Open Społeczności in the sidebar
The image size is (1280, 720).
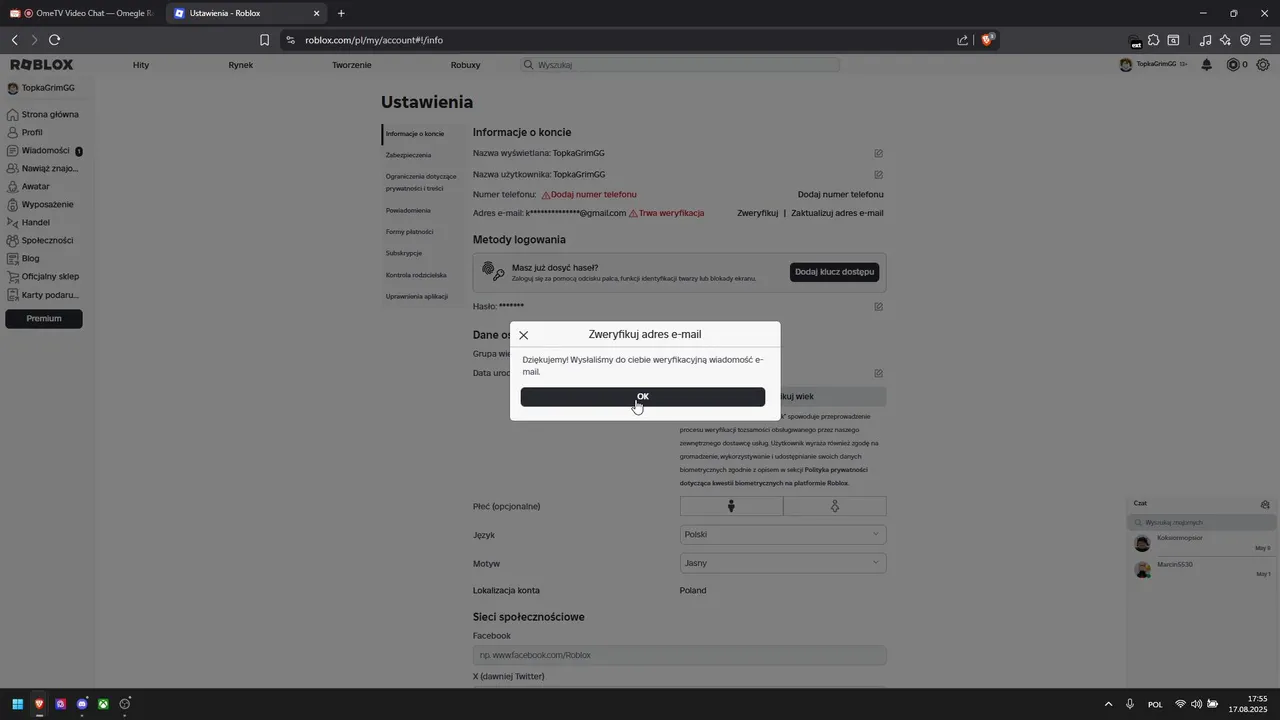click(x=42, y=240)
